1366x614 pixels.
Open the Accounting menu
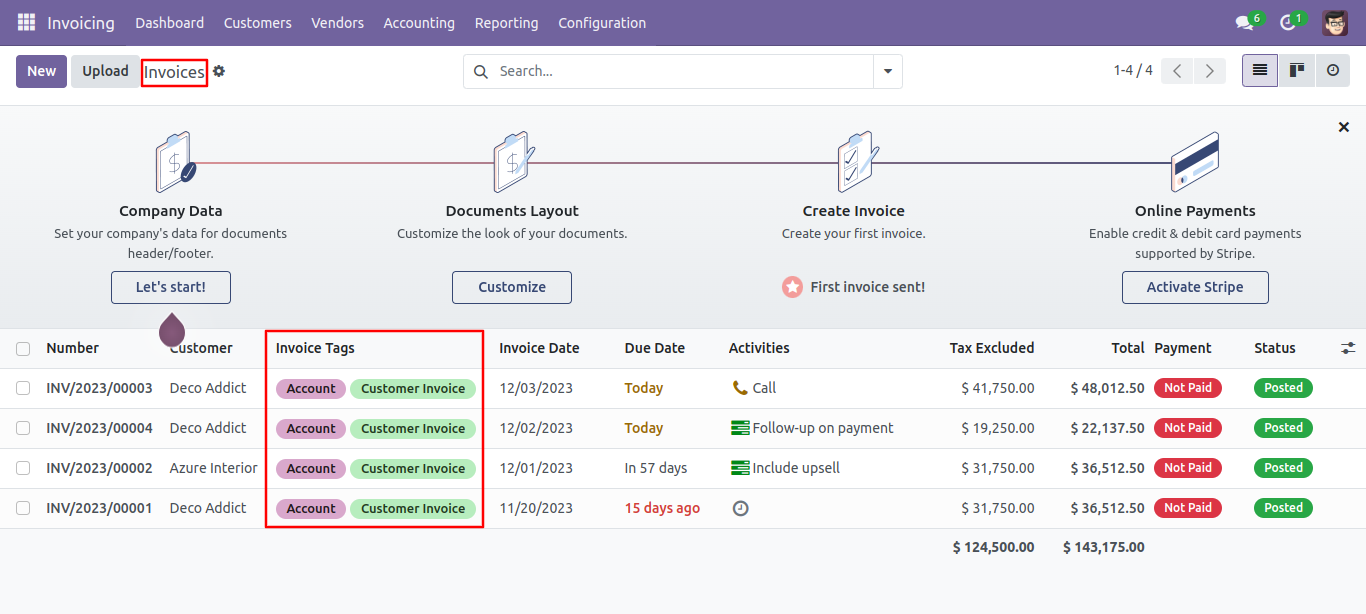coord(419,22)
